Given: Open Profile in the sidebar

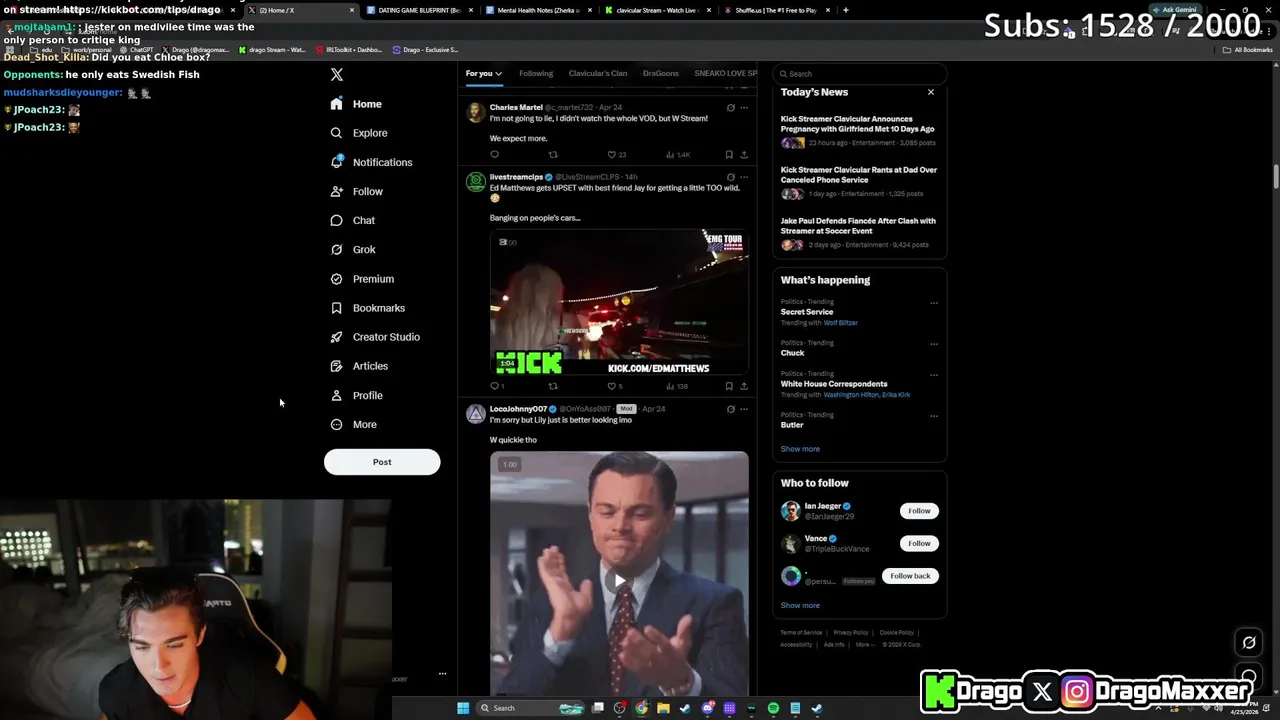Looking at the screenshot, I should pos(357,395).
